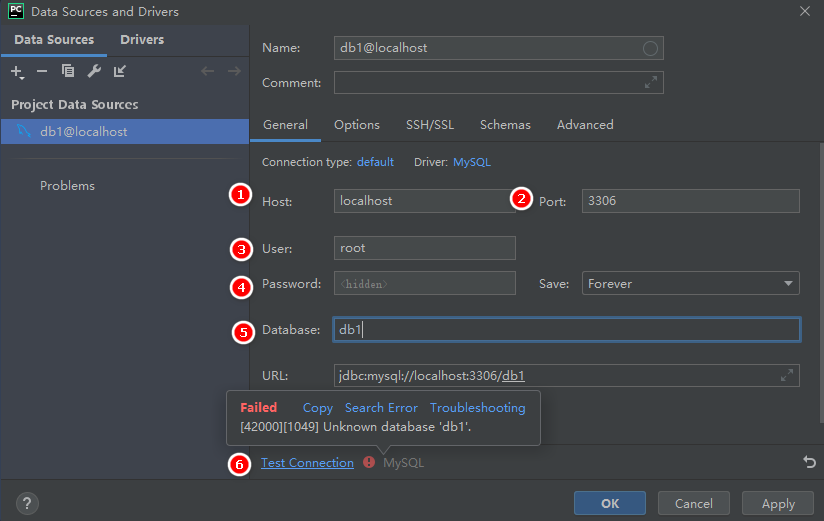Duplicate the data source using copy icon
Screen dimensions: 824x521
tap(68, 71)
